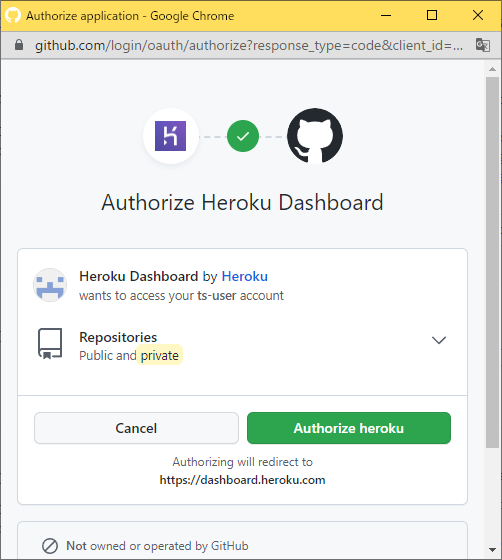
Task: Click the 'ts-user' account name text
Action: (217, 296)
